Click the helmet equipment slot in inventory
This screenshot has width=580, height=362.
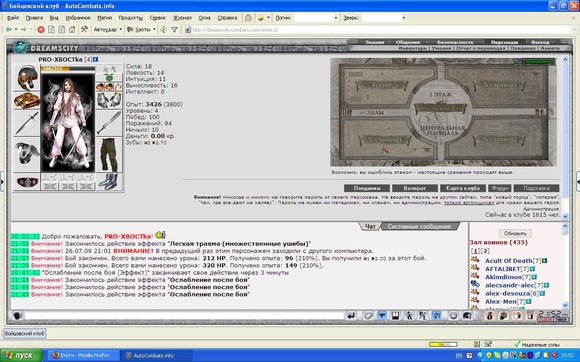27,77
